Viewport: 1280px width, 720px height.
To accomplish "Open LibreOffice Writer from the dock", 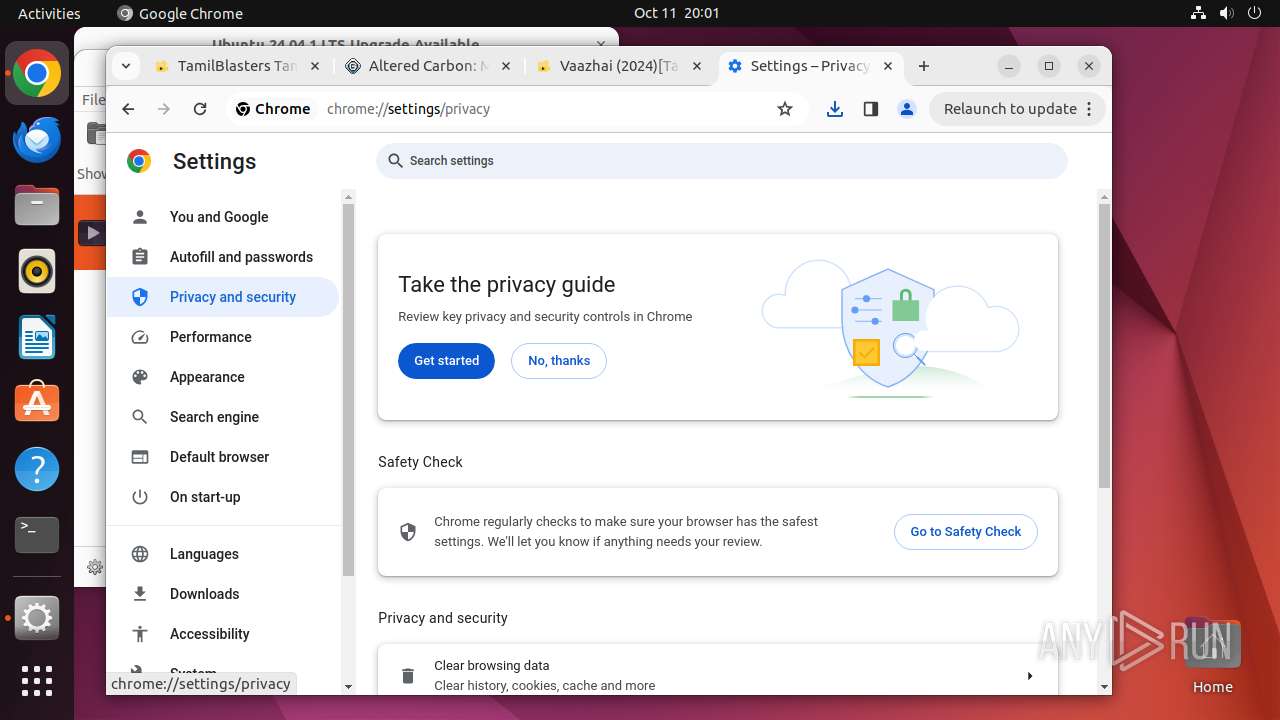I will pos(37,337).
